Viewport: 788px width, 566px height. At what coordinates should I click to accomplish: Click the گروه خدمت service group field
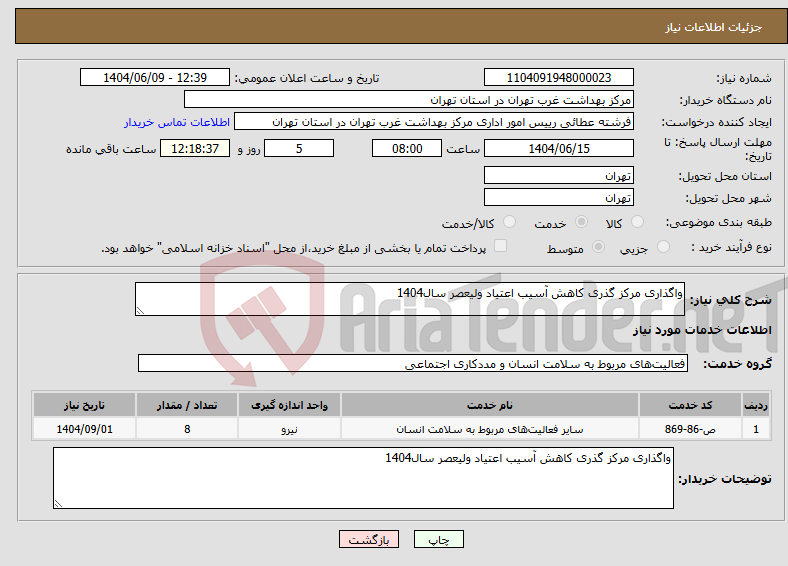click(413, 363)
